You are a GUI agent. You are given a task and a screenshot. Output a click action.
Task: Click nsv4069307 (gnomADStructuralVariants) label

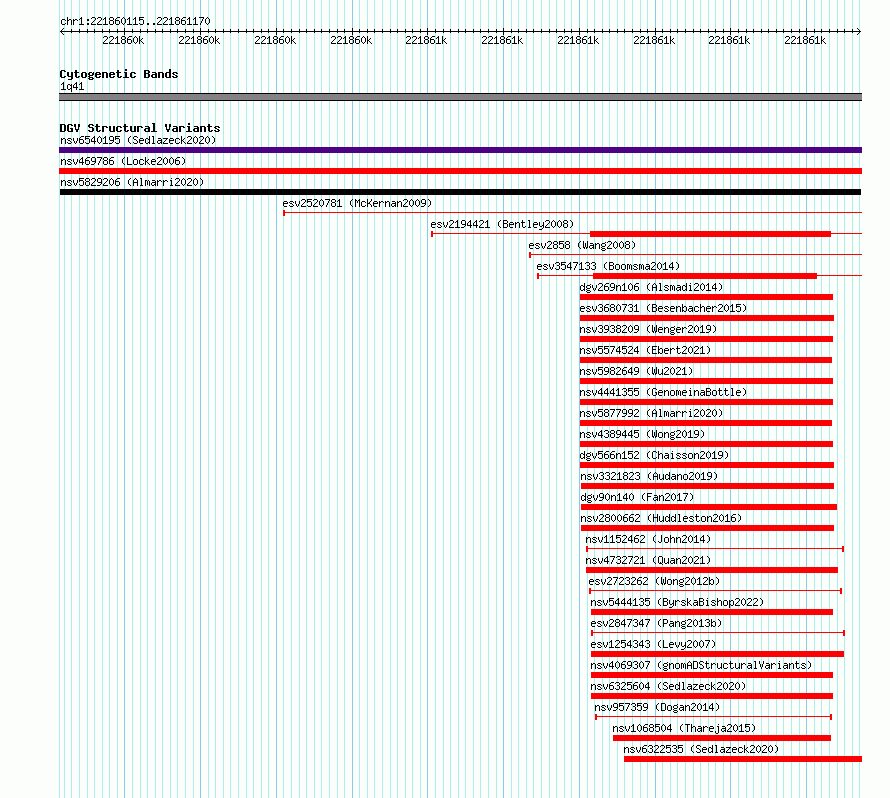point(701,665)
